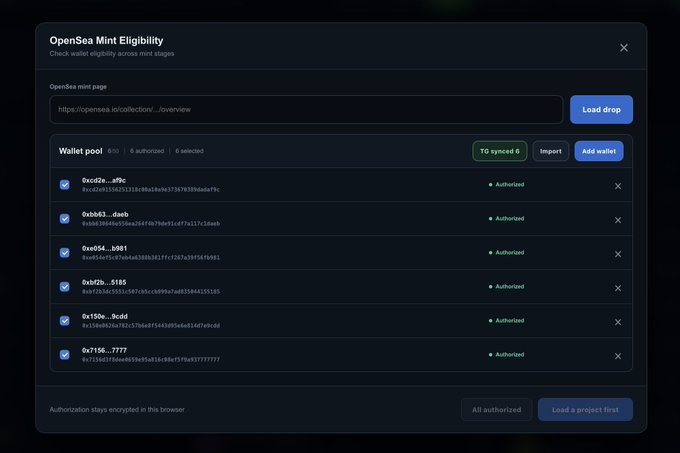Viewport: 680px width, 453px height.
Task: Click the 6 authorized count label
Action: coord(147,151)
